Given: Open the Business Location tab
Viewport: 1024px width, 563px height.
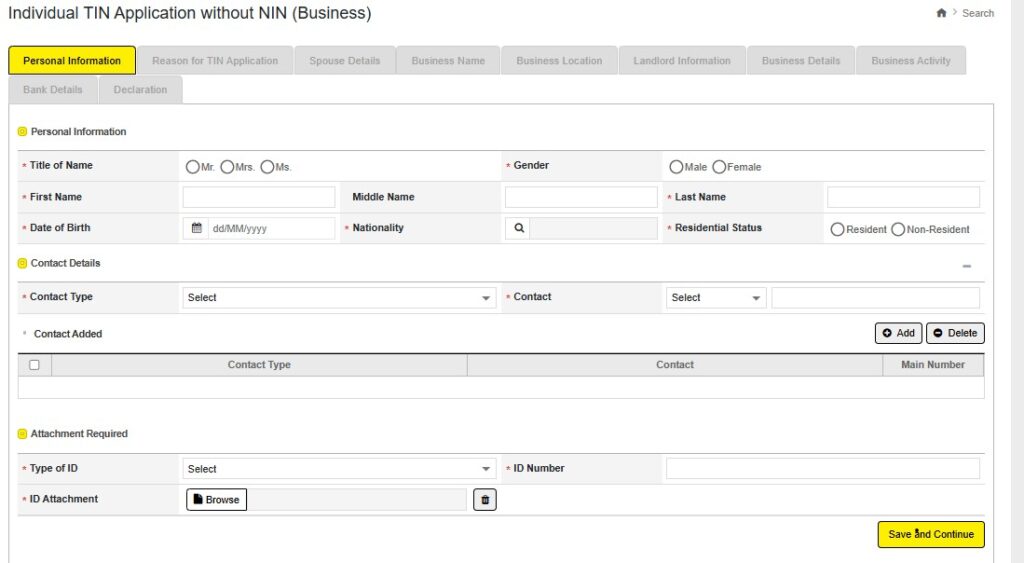Looking at the screenshot, I should (559, 61).
